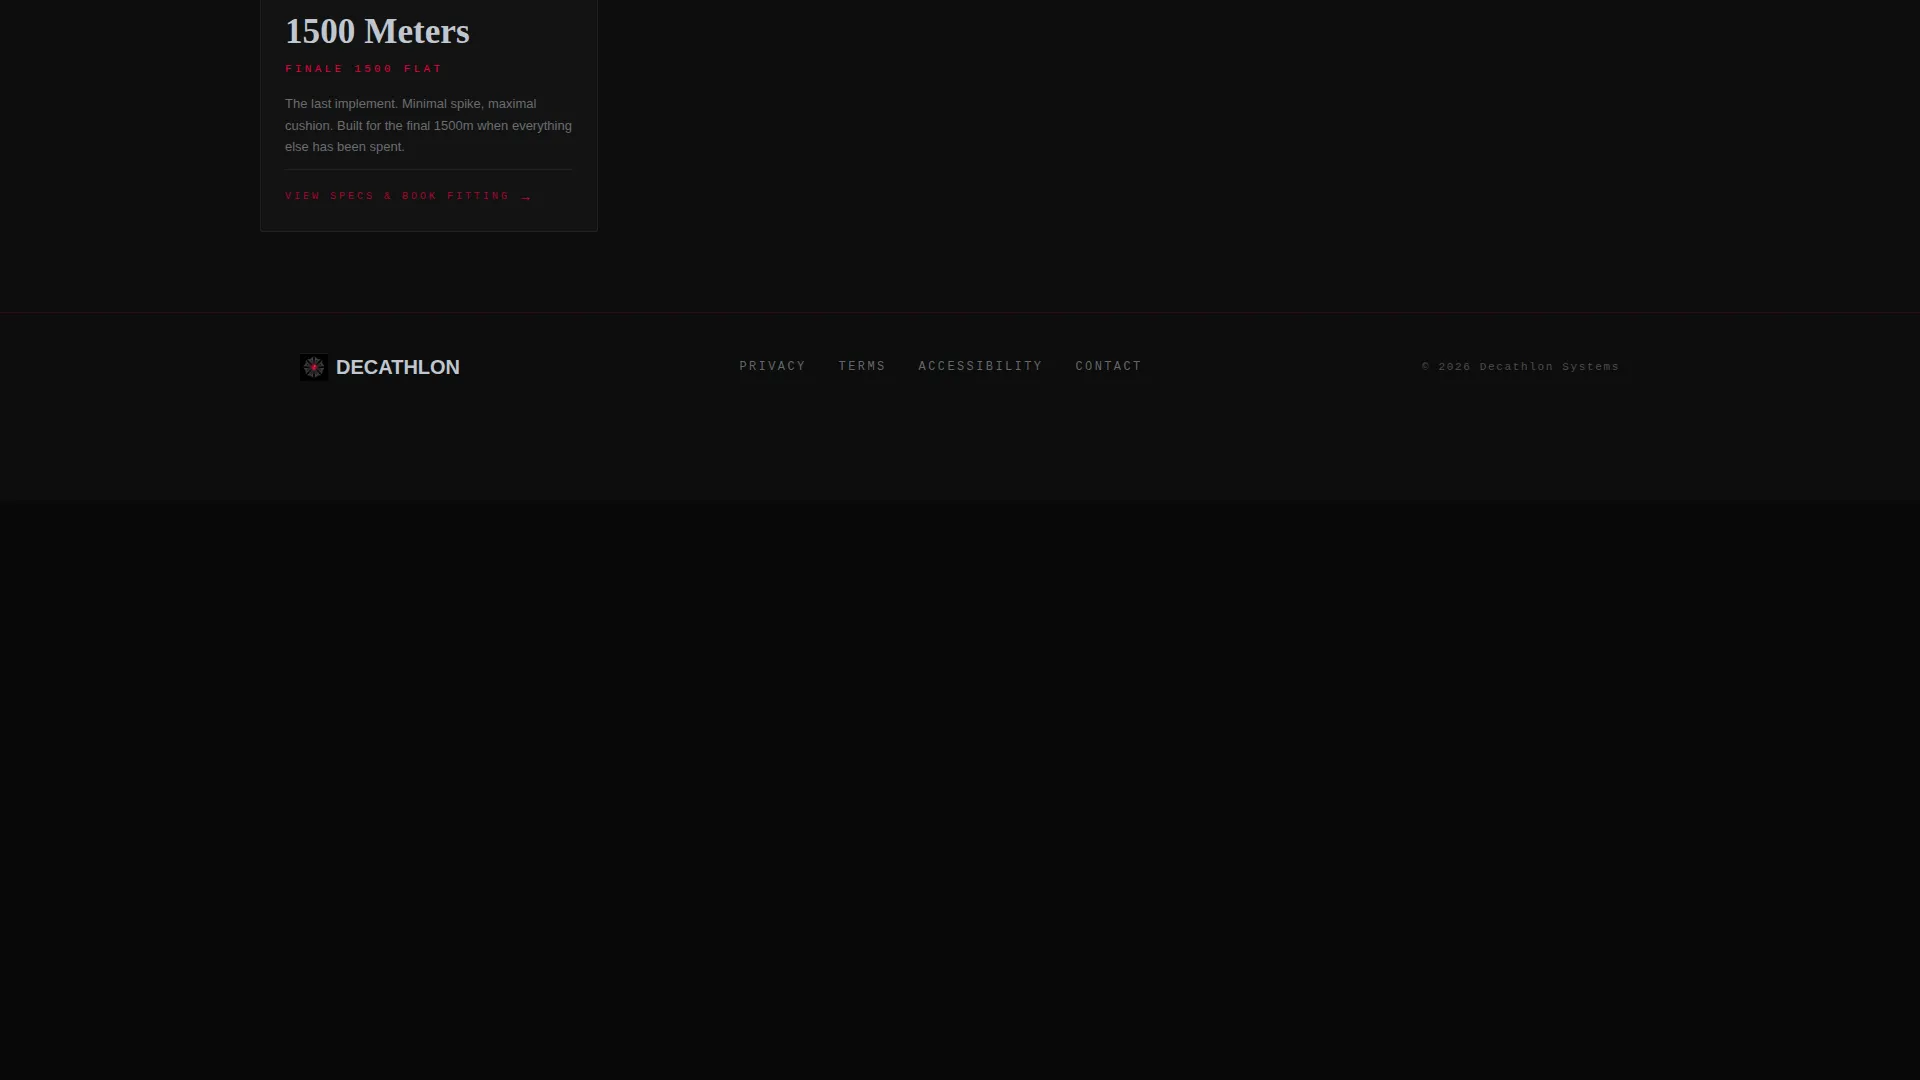This screenshot has width=1920, height=1080.
Task: Open the Contact footer link
Action: pos(1108,366)
